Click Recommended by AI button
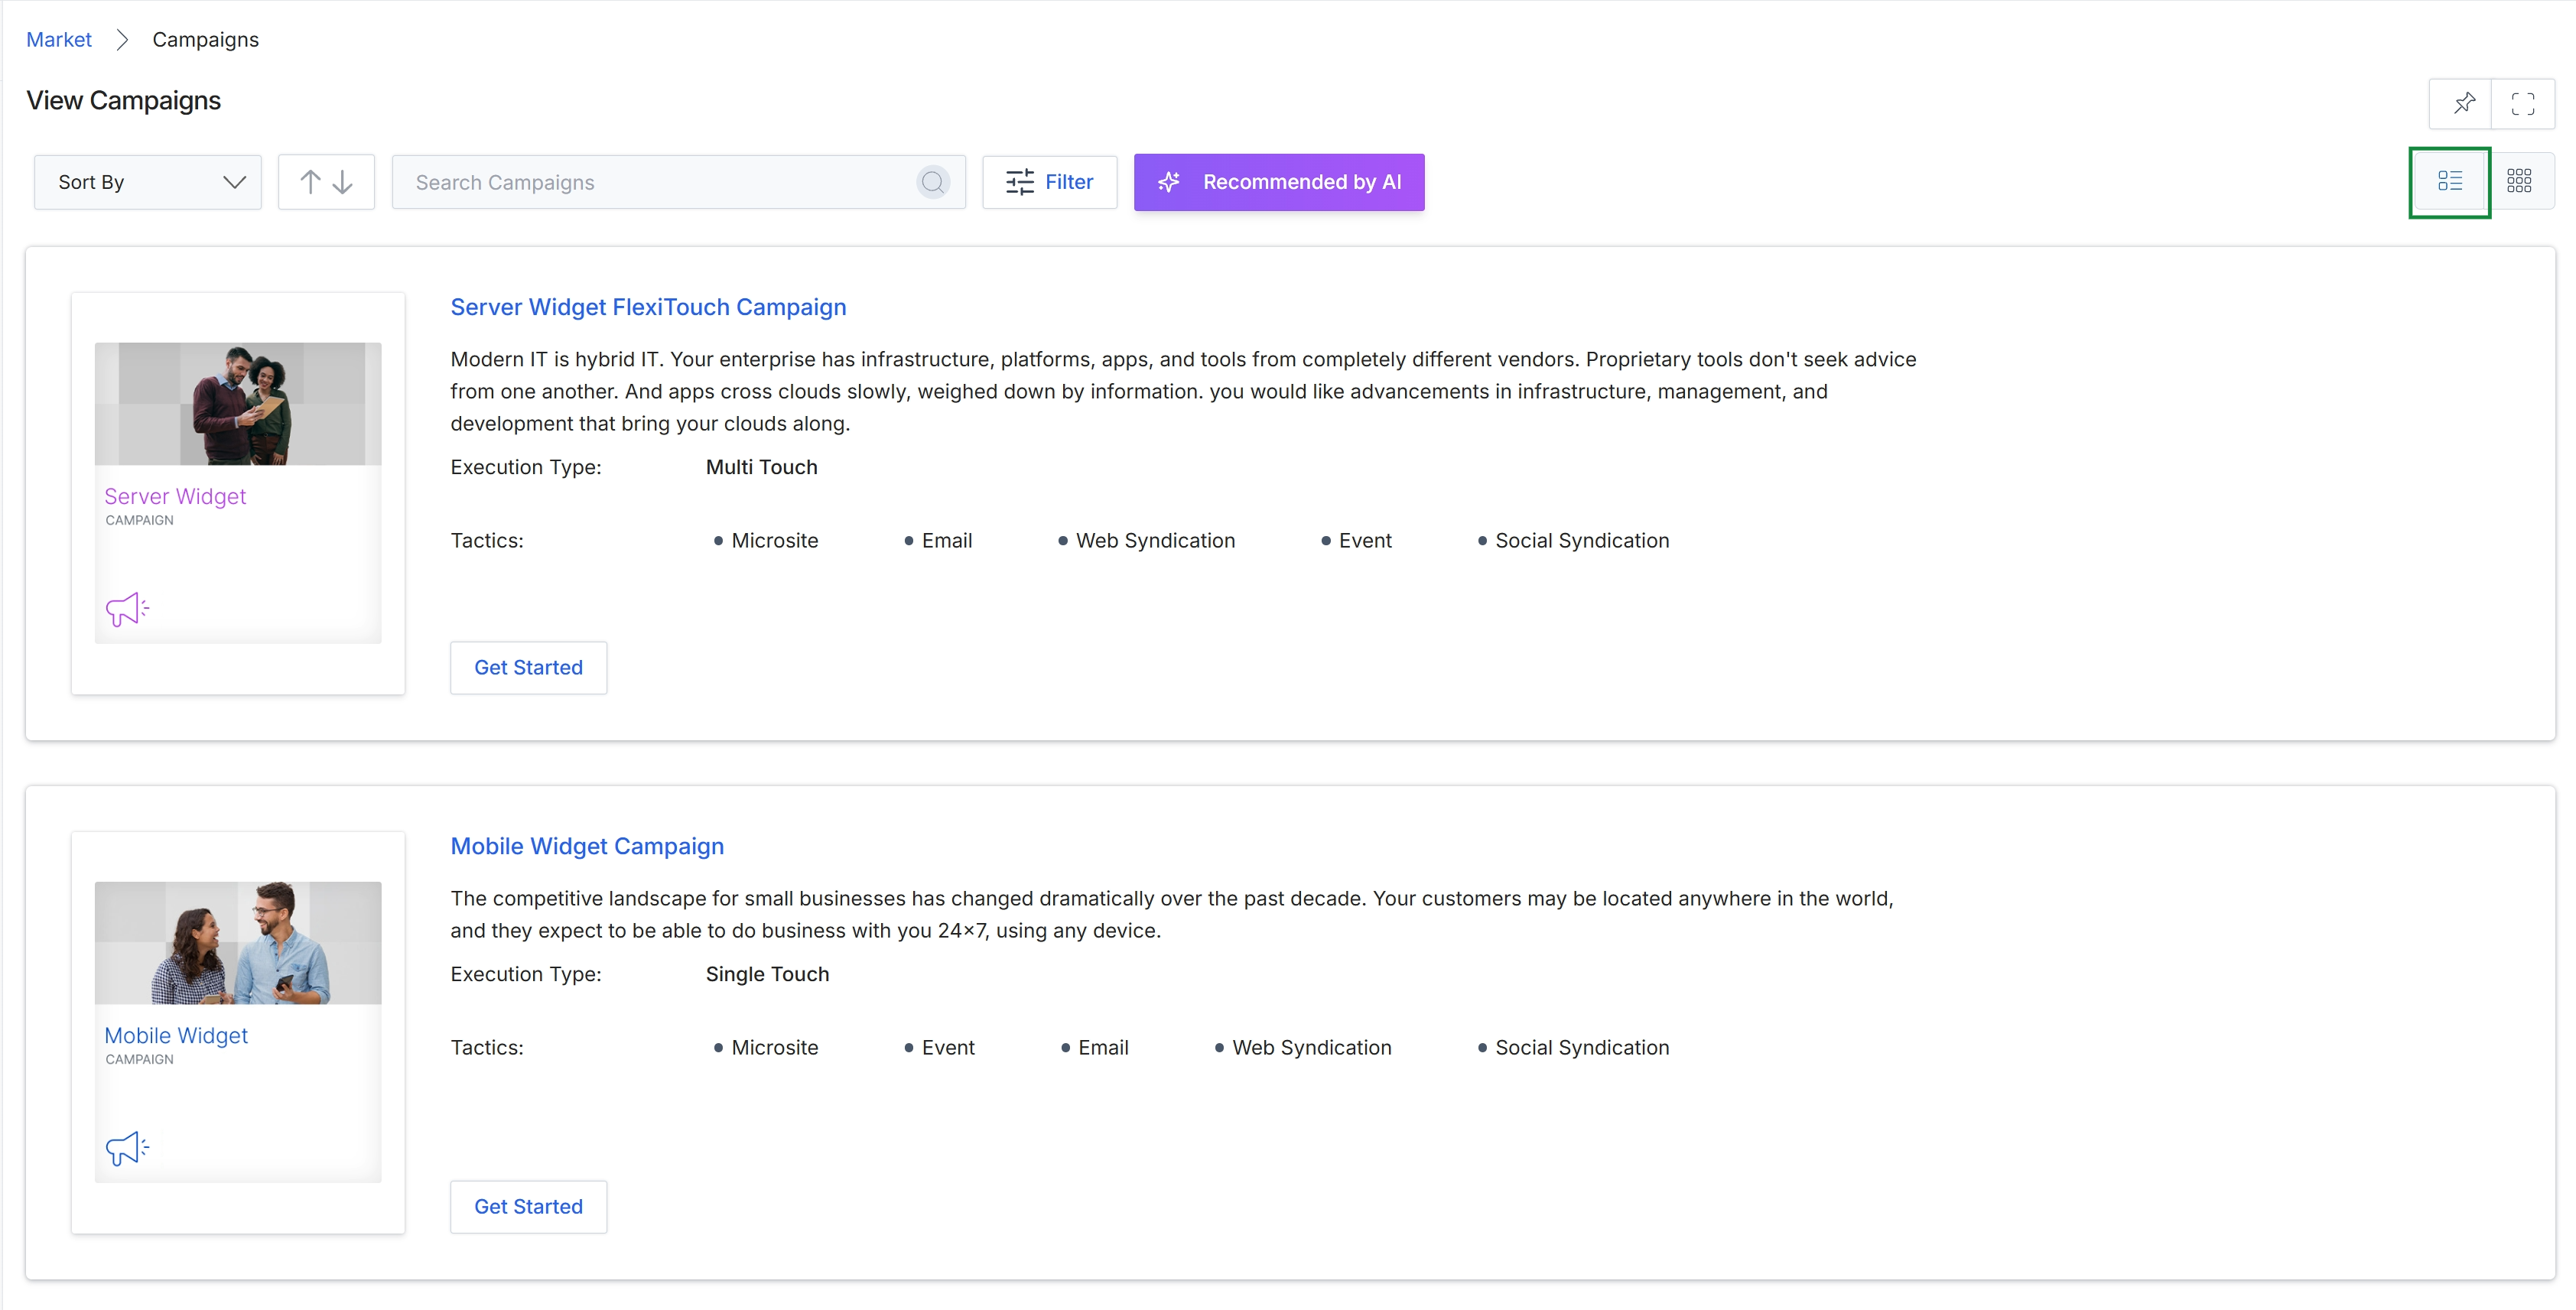Image resolution: width=2576 pixels, height=1310 pixels. pos(1279,182)
